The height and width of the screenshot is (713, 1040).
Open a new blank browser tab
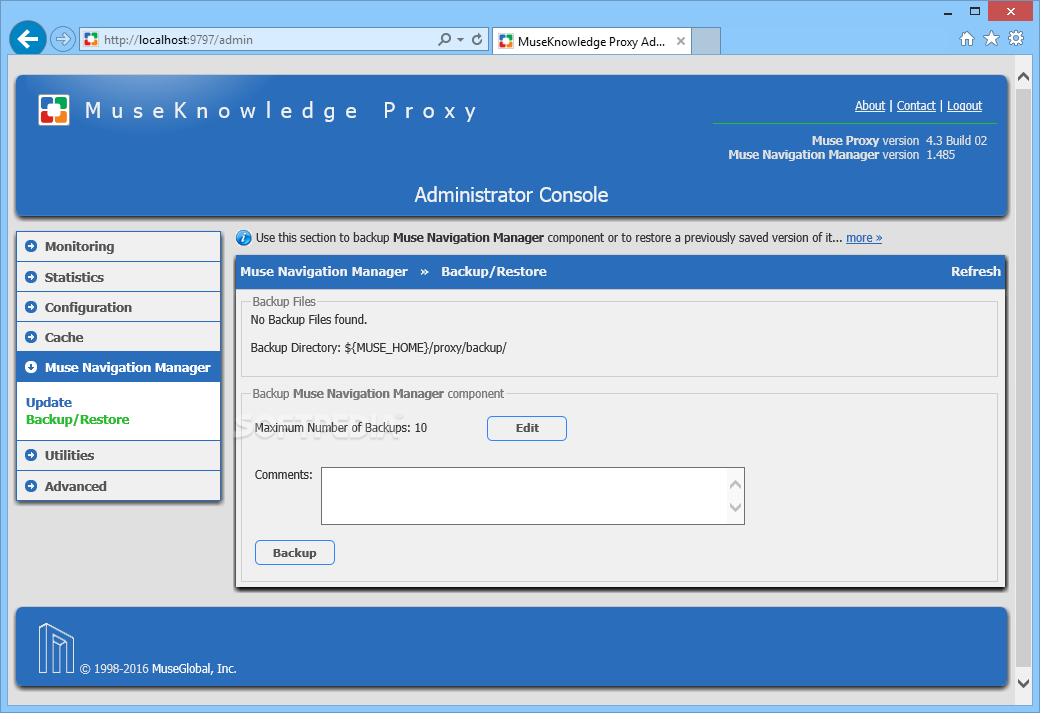click(x=706, y=41)
